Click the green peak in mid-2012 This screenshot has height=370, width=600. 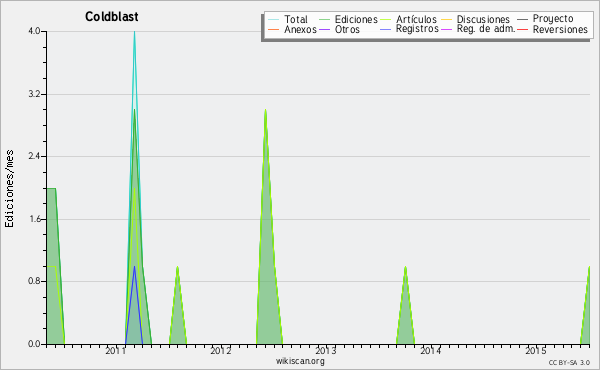(x=266, y=111)
